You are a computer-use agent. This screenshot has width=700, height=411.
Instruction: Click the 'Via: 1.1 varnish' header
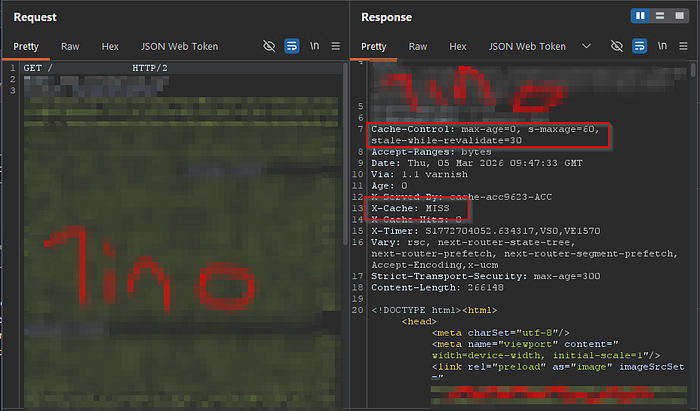[x=419, y=174]
